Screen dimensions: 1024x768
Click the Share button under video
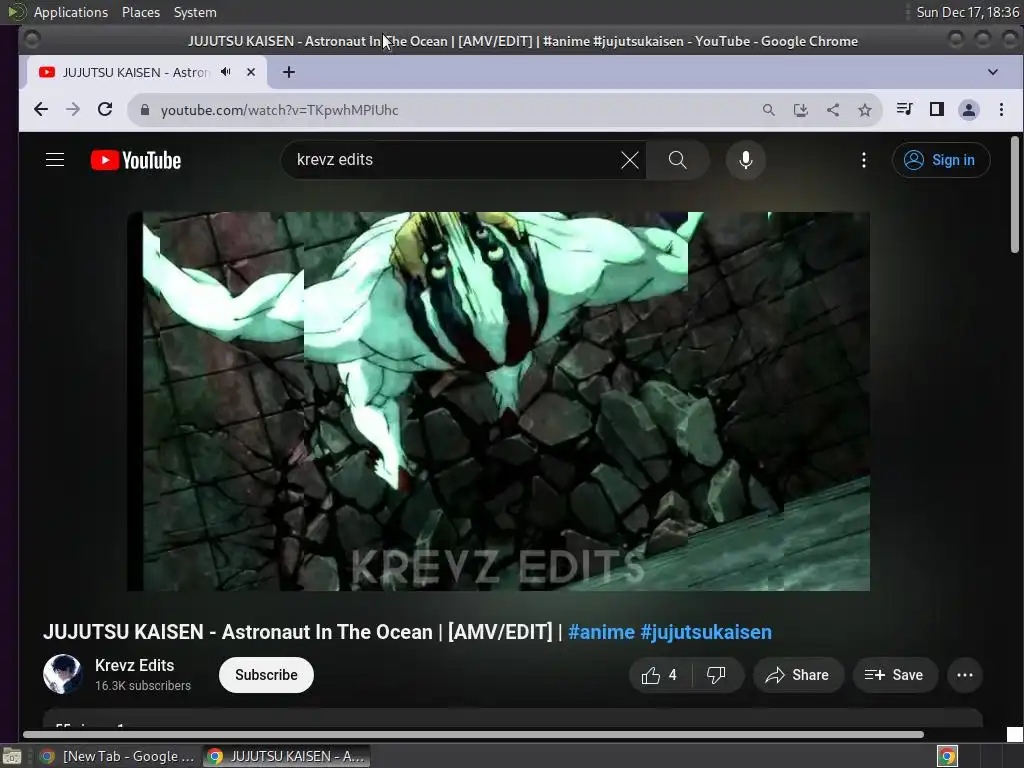coord(799,675)
